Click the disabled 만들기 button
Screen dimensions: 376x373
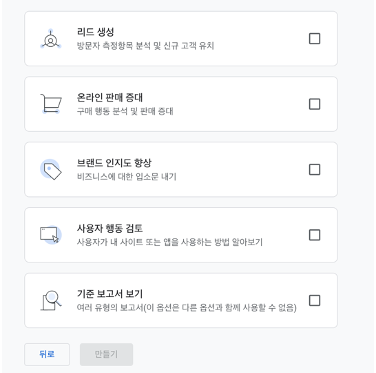tap(106, 354)
